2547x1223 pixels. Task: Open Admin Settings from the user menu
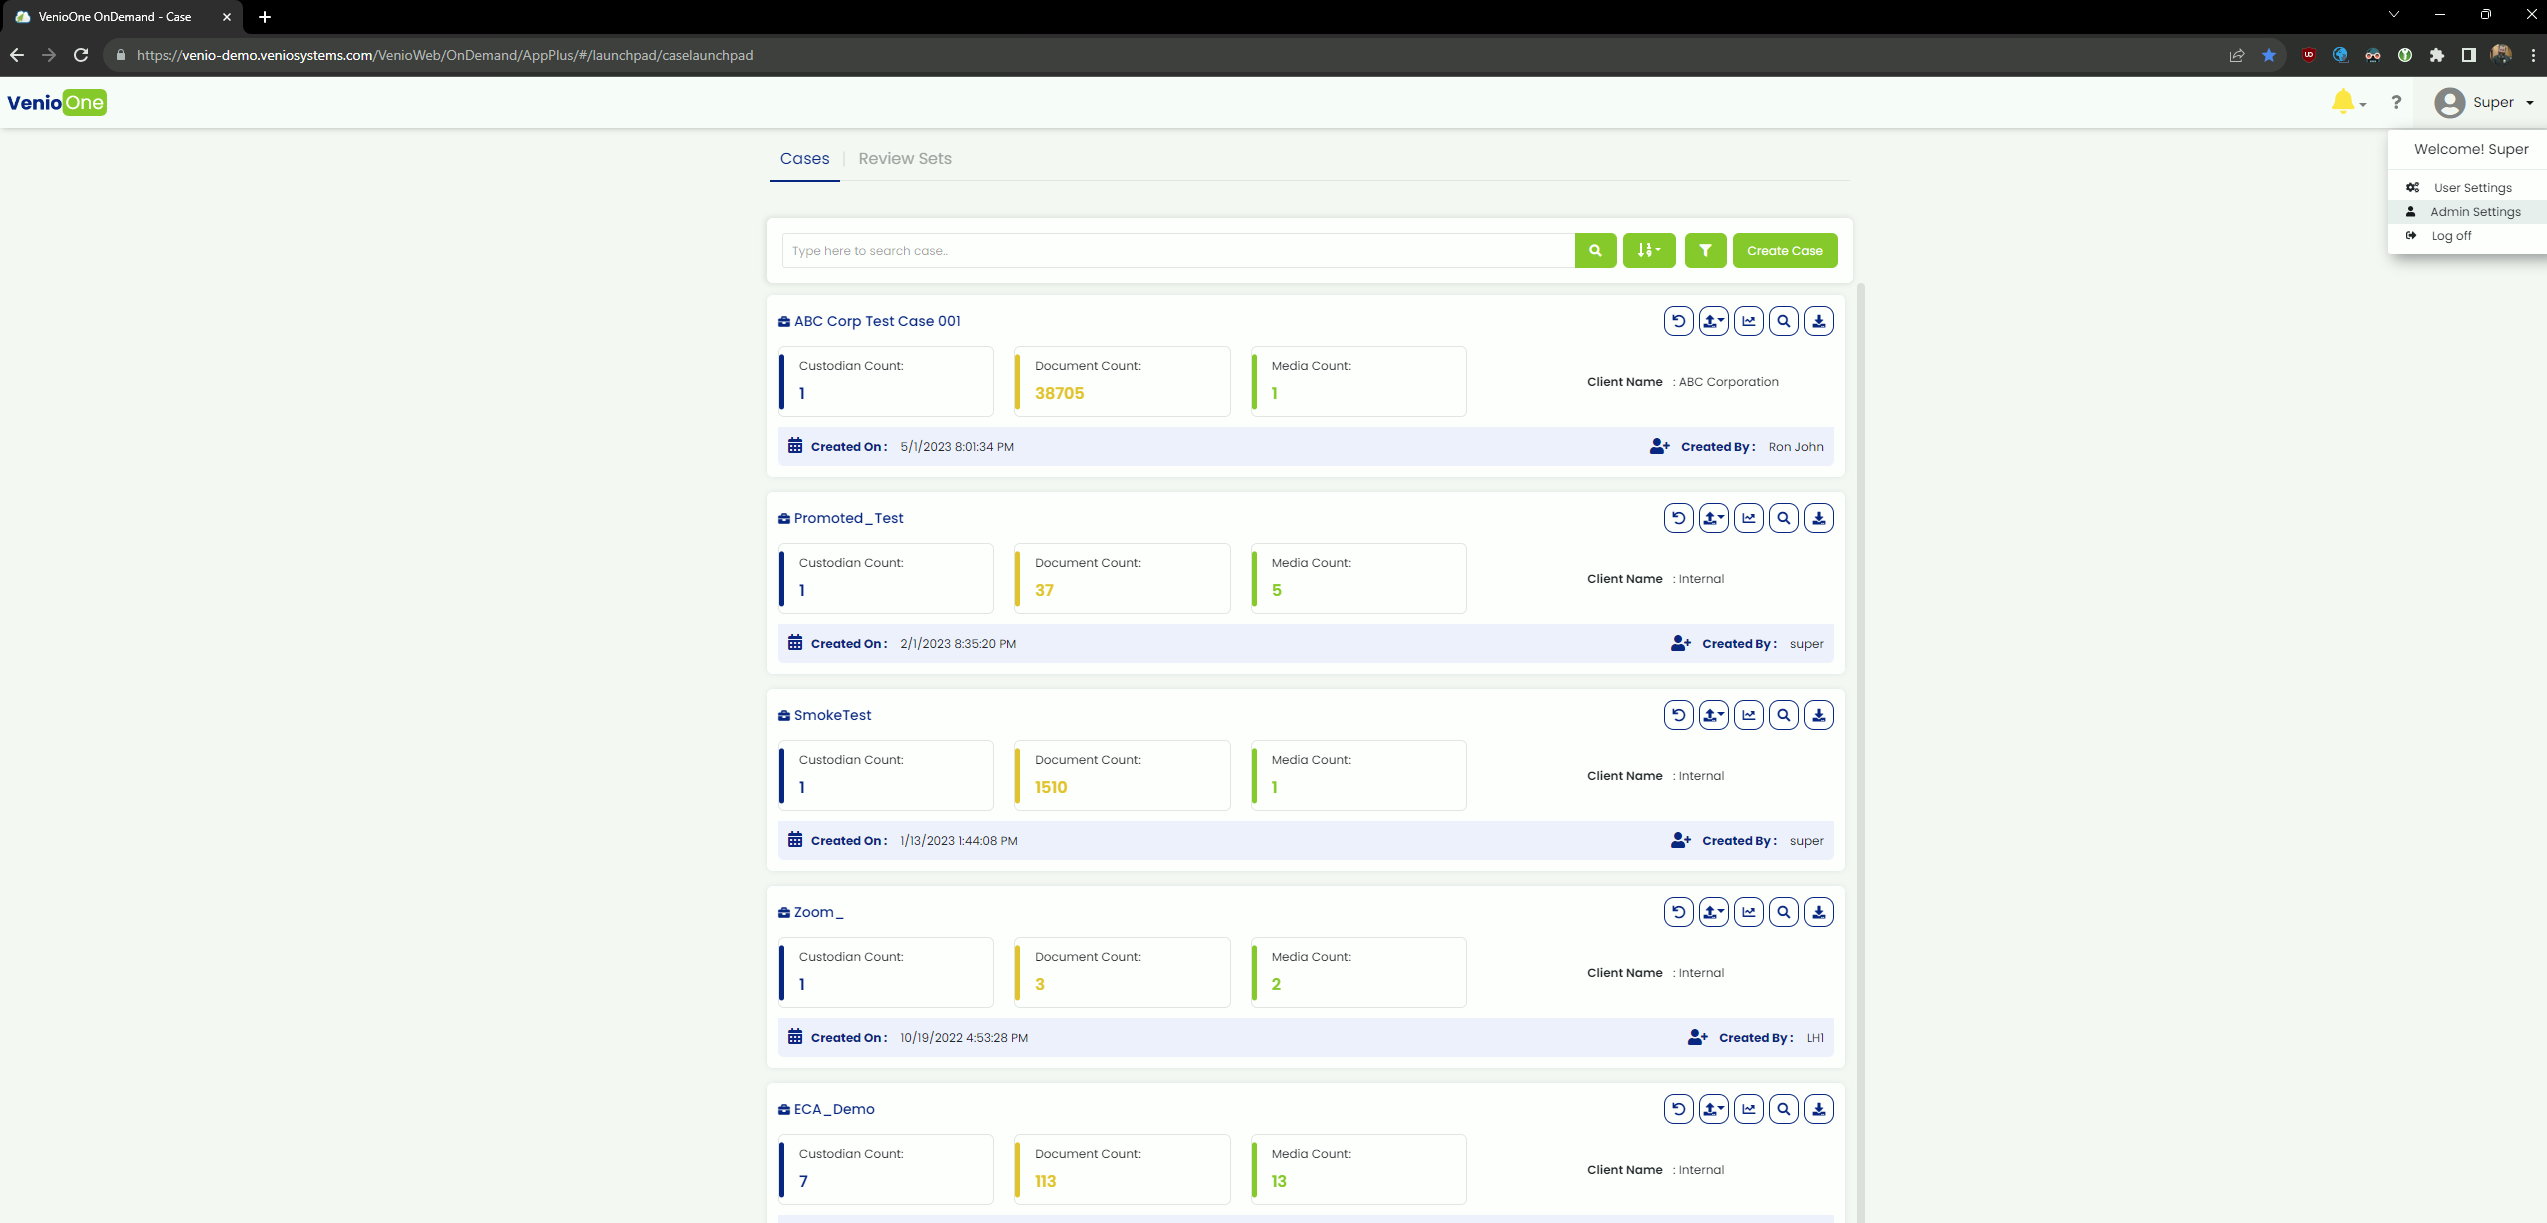2466,212
